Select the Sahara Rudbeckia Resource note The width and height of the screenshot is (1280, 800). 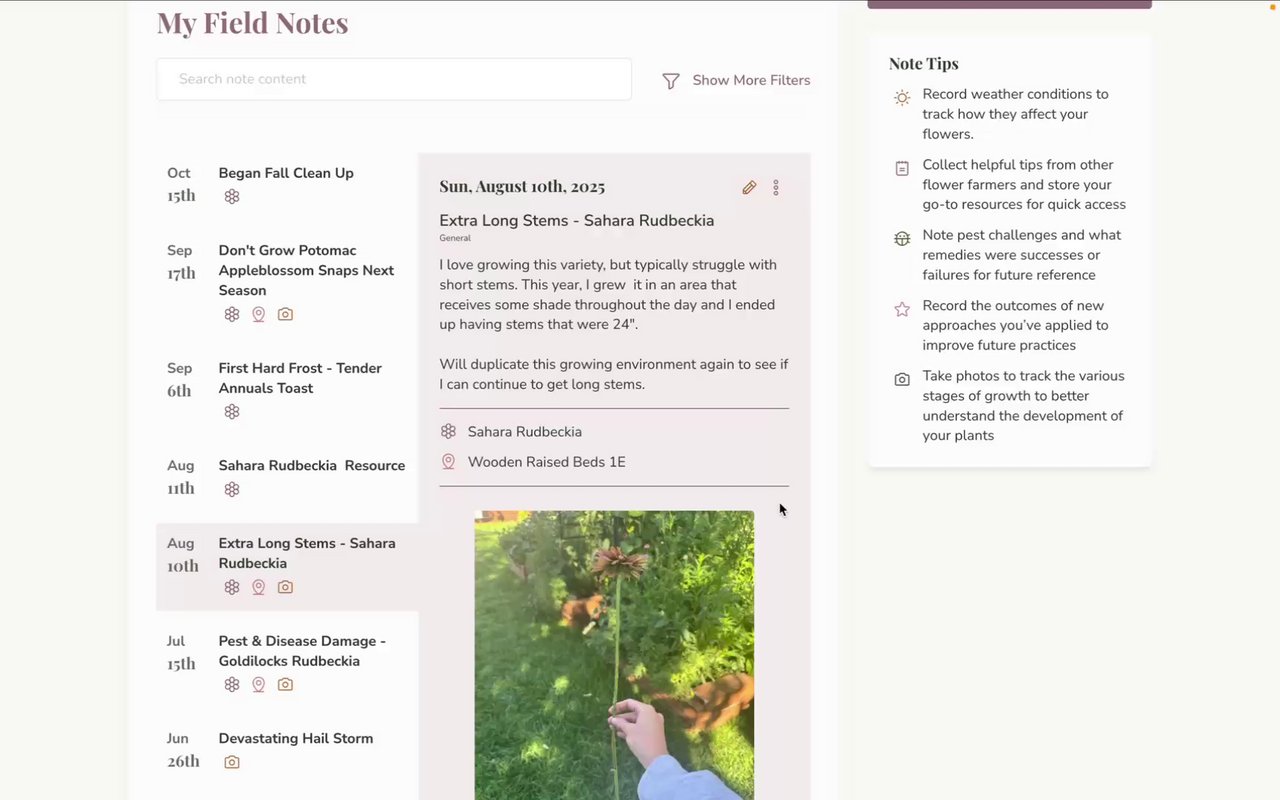coord(311,466)
